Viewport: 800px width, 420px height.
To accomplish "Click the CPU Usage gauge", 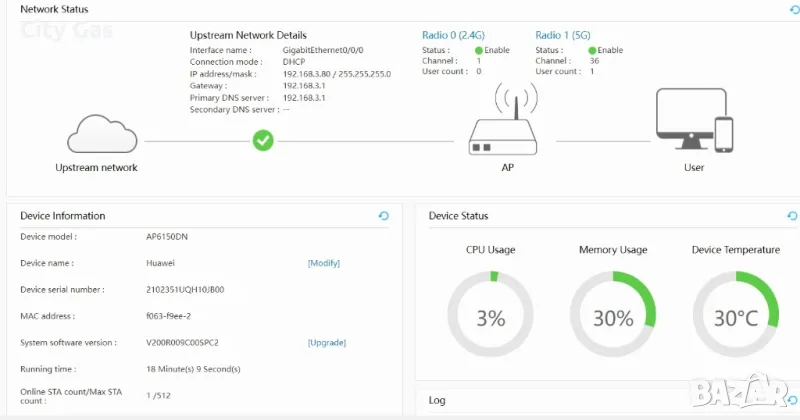I will click(x=491, y=317).
